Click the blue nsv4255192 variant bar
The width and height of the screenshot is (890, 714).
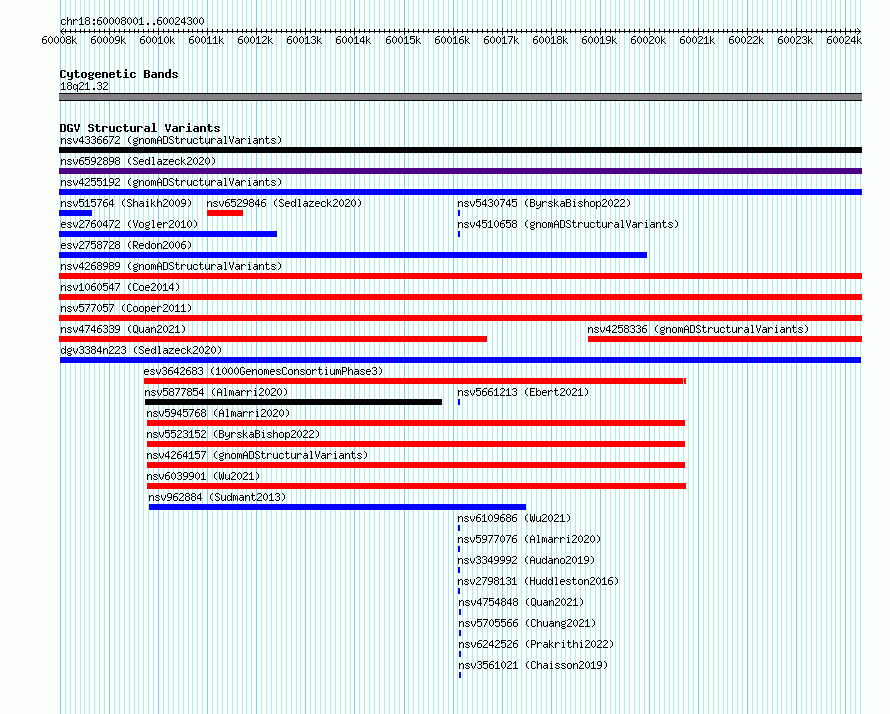[x=460, y=192]
